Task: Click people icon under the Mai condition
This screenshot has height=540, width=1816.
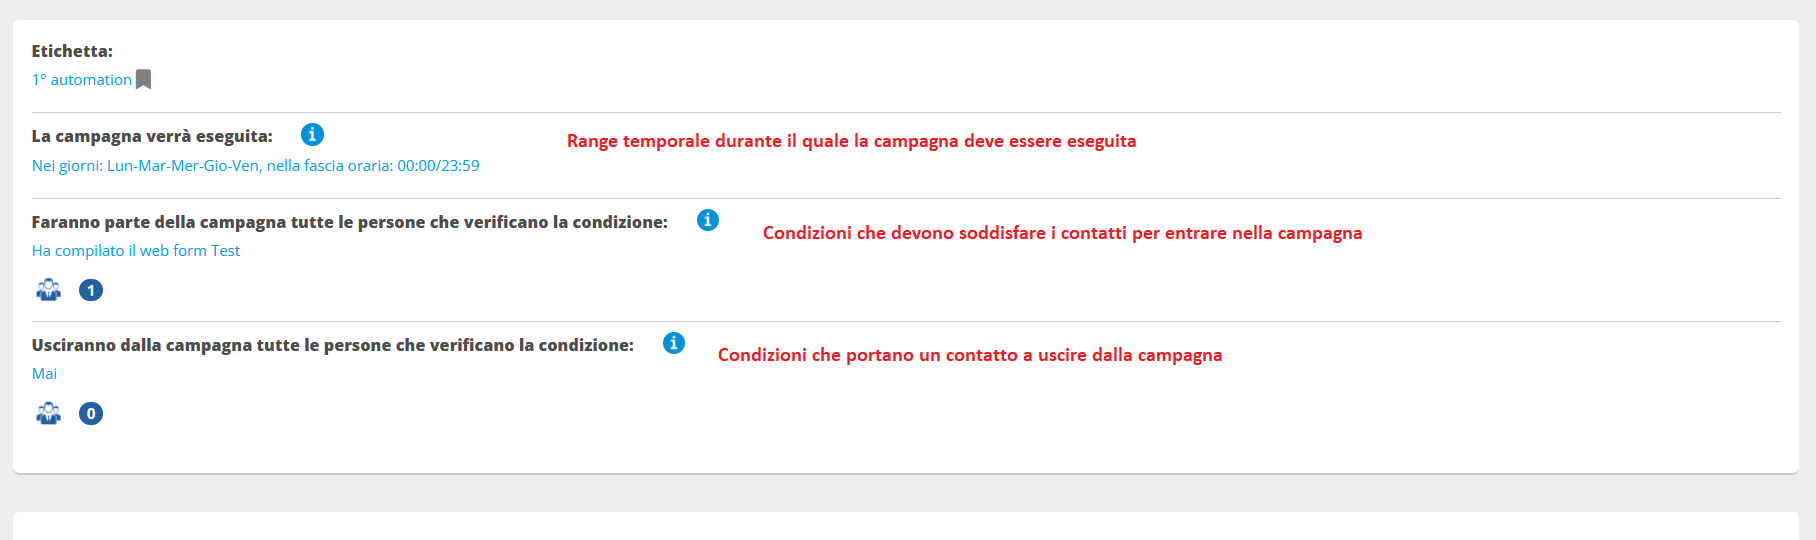Action: click(x=49, y=413)
